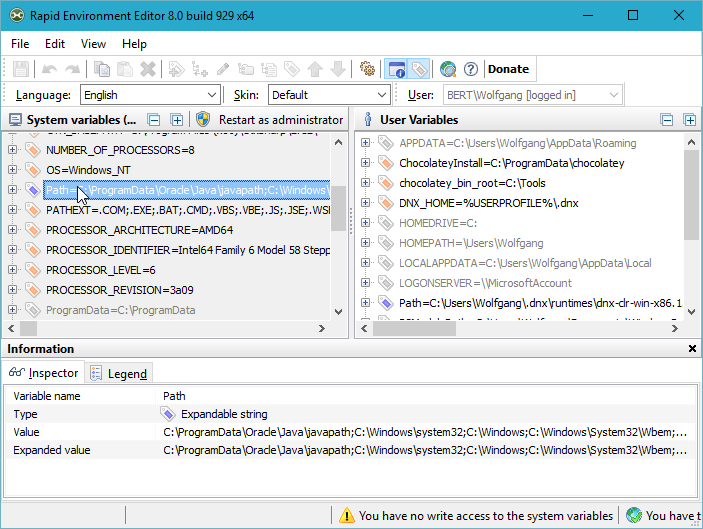Expand the PATHEXT variable node
Screen dimensions: 703x529
[x=12, y=209]
